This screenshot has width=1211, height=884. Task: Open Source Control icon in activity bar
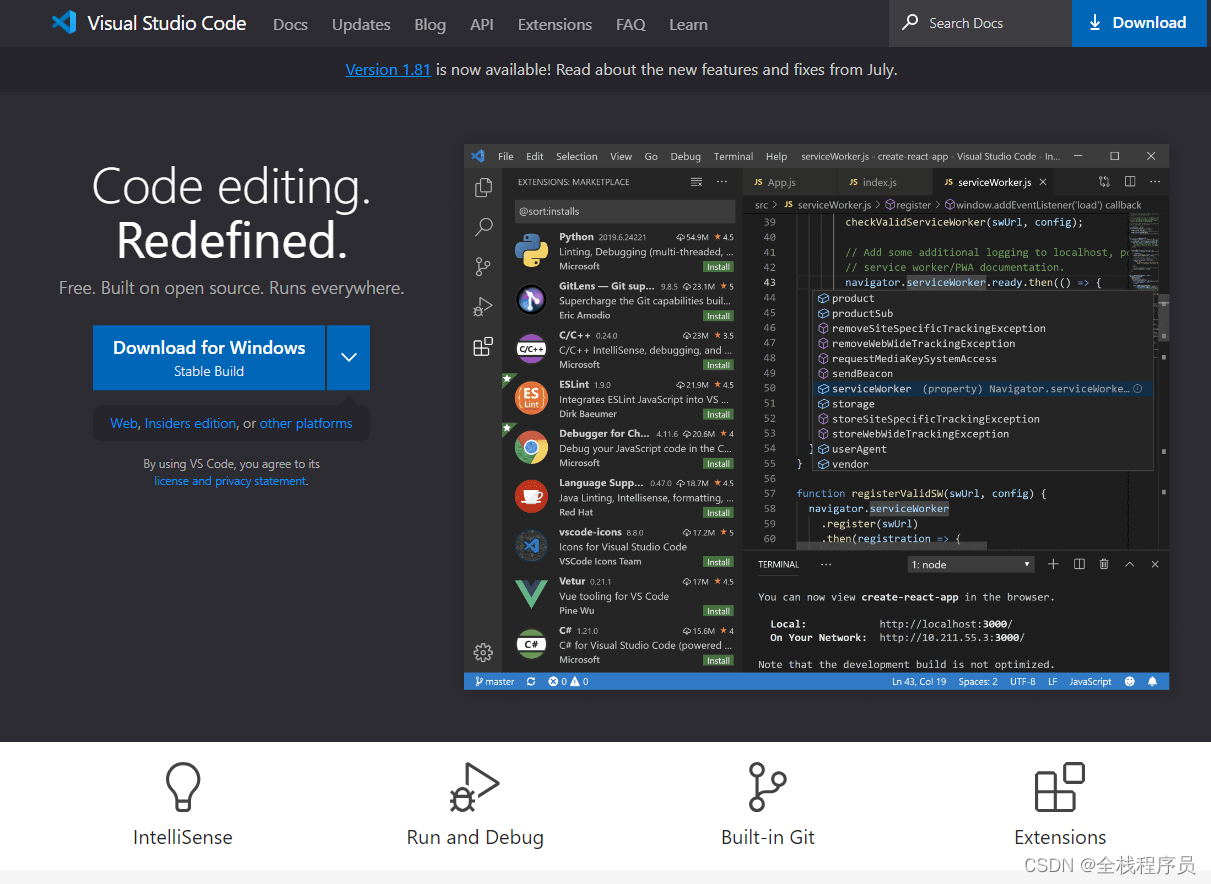[x=483, y=267]
